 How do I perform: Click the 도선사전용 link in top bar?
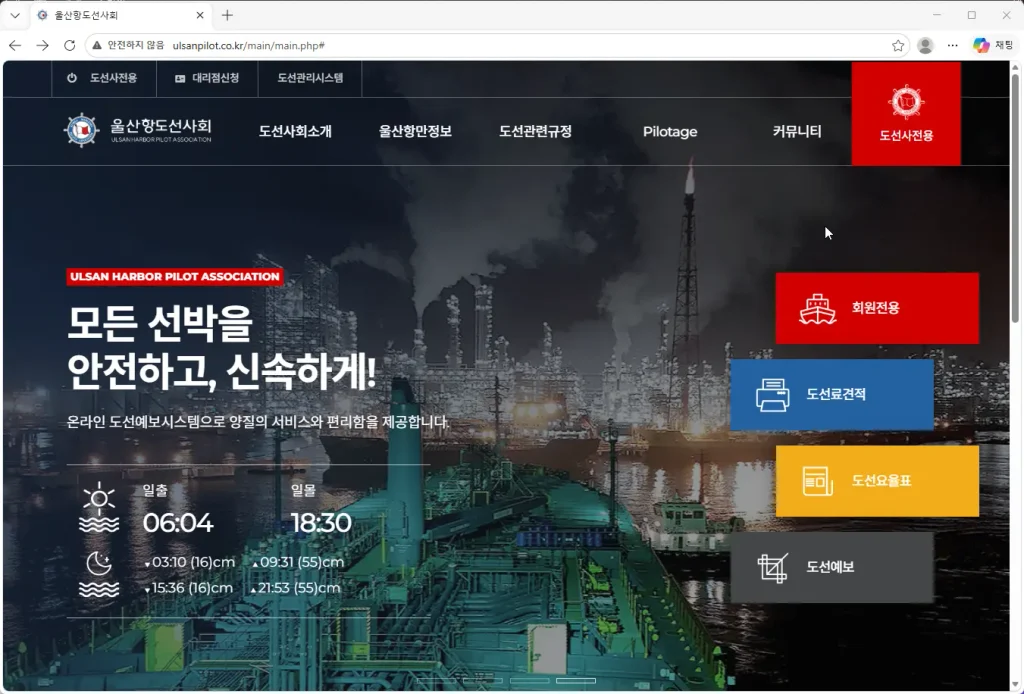point(113,78)
